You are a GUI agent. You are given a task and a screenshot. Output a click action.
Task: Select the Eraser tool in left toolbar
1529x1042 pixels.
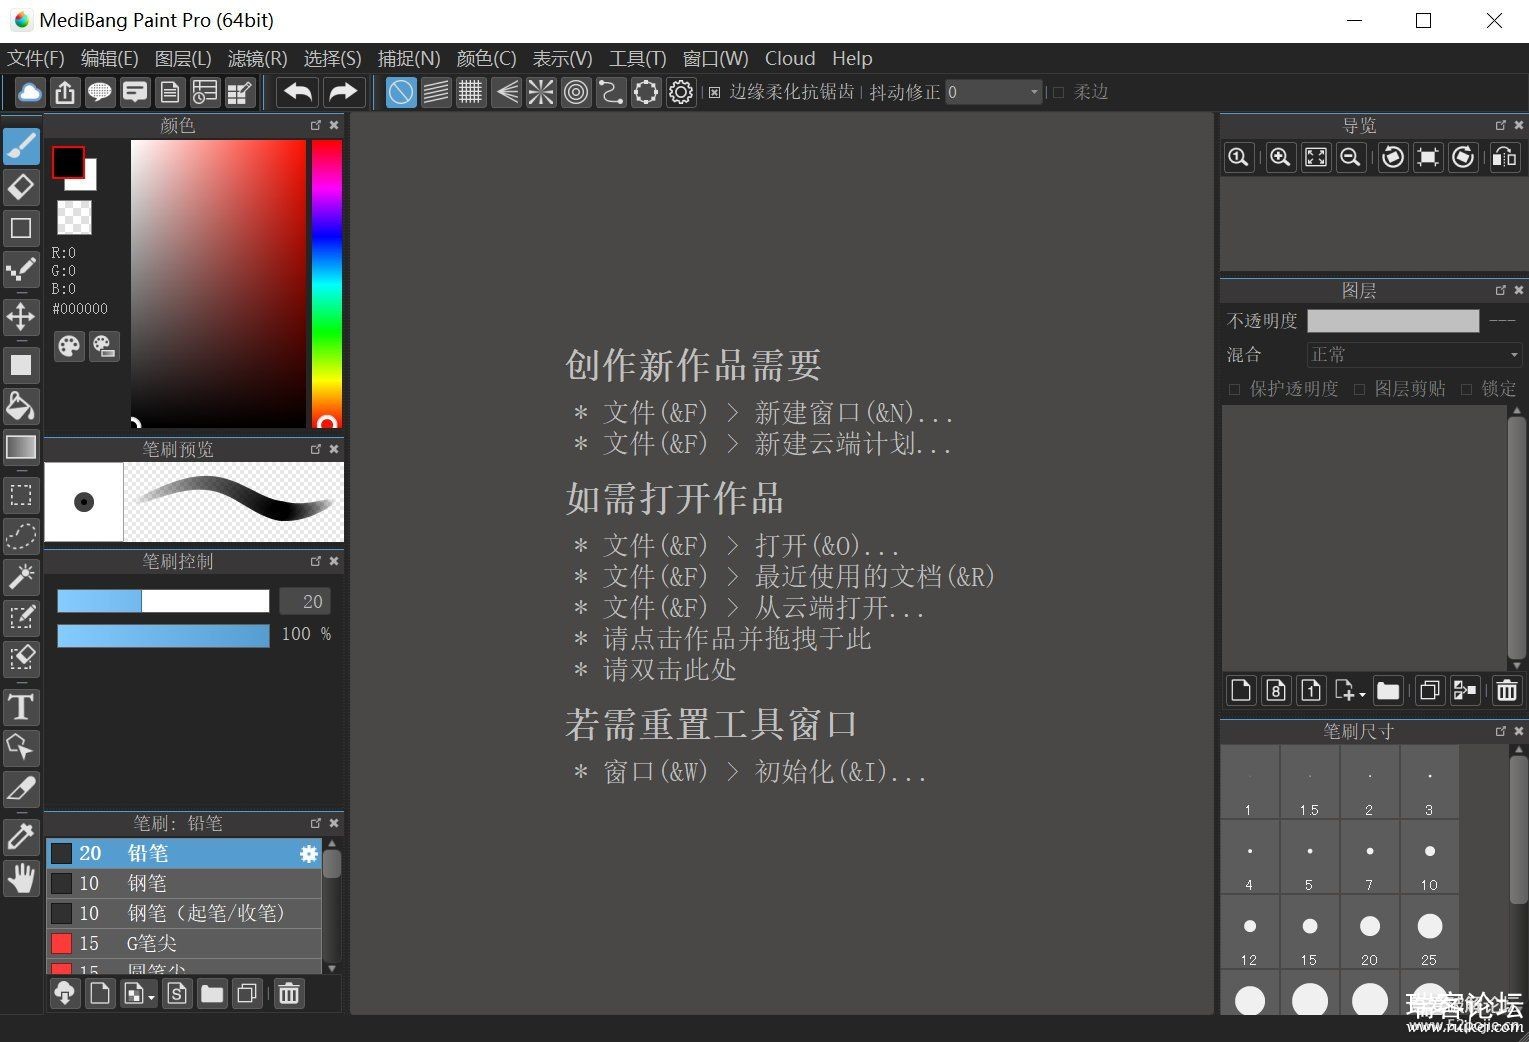[21, 187]
